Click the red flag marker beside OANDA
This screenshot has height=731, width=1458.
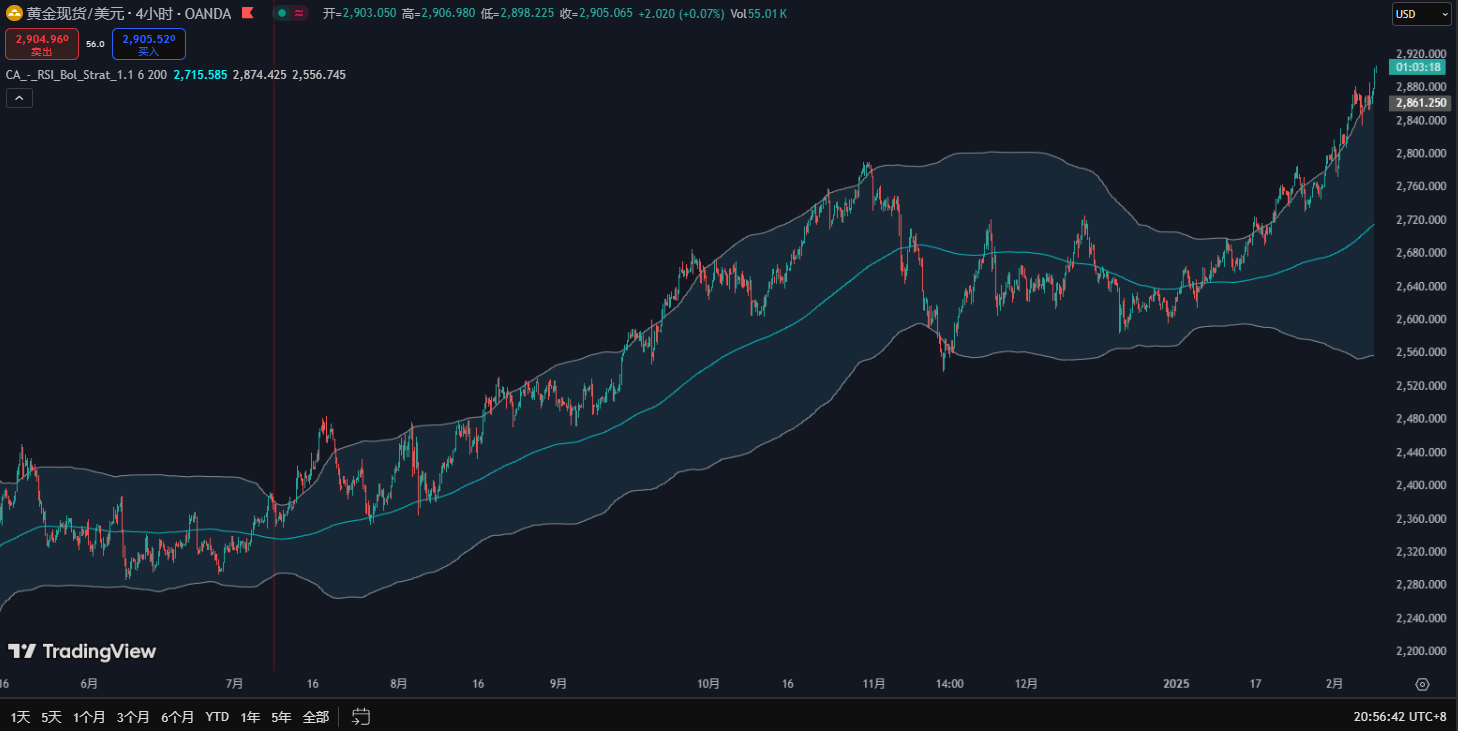click(247, 13)
